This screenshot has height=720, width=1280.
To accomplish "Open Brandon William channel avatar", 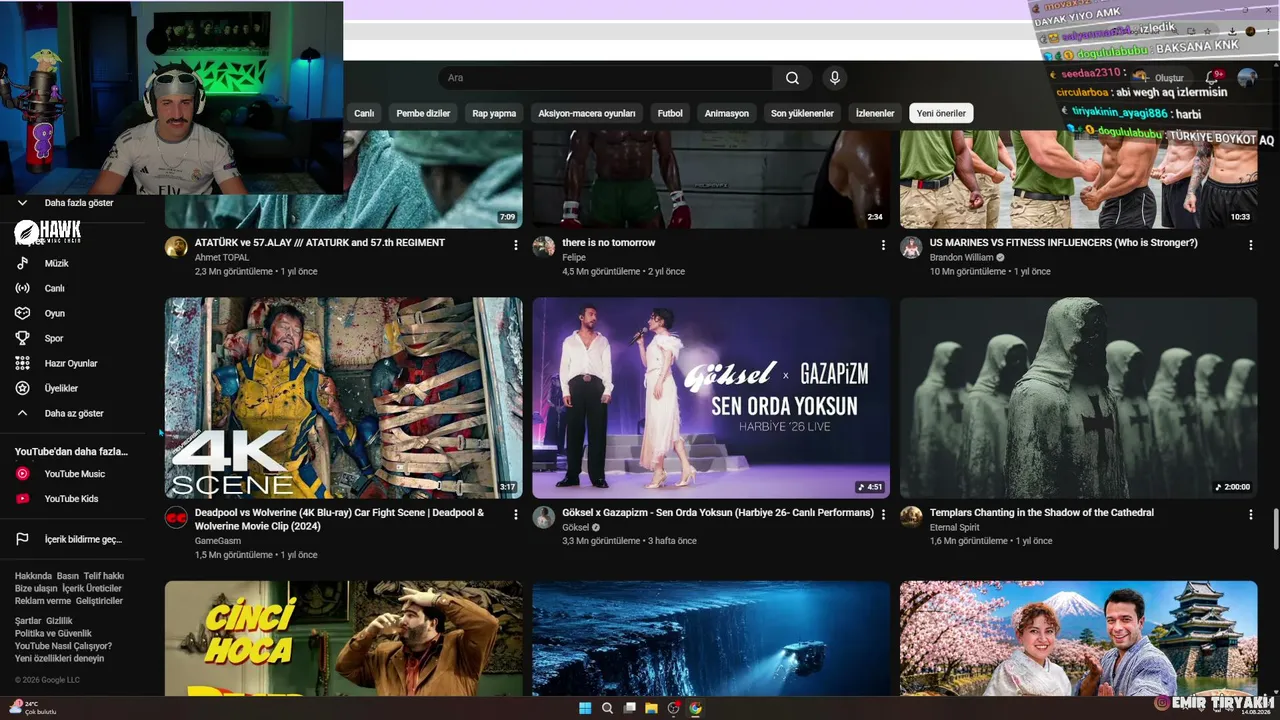I will tap(911, 247).
